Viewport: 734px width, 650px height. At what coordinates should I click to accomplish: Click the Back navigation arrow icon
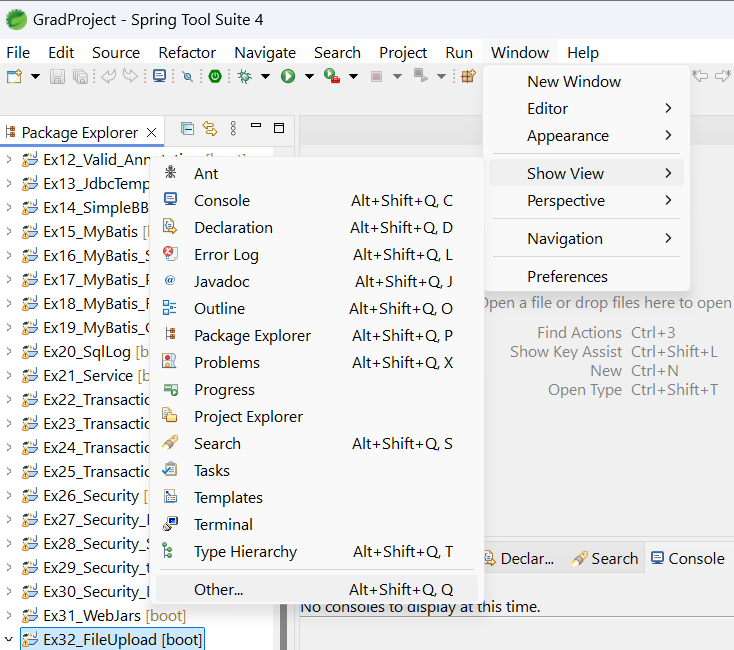(700, 76)
